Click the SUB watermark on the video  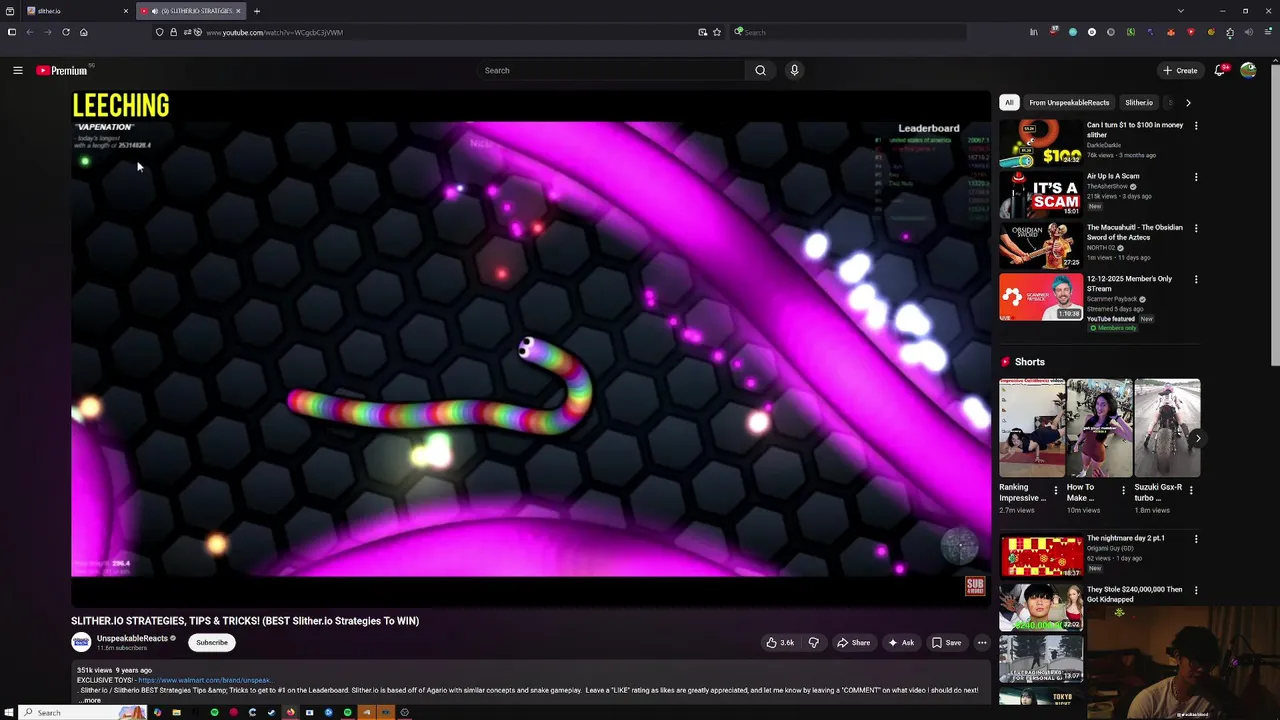[975, 586]
